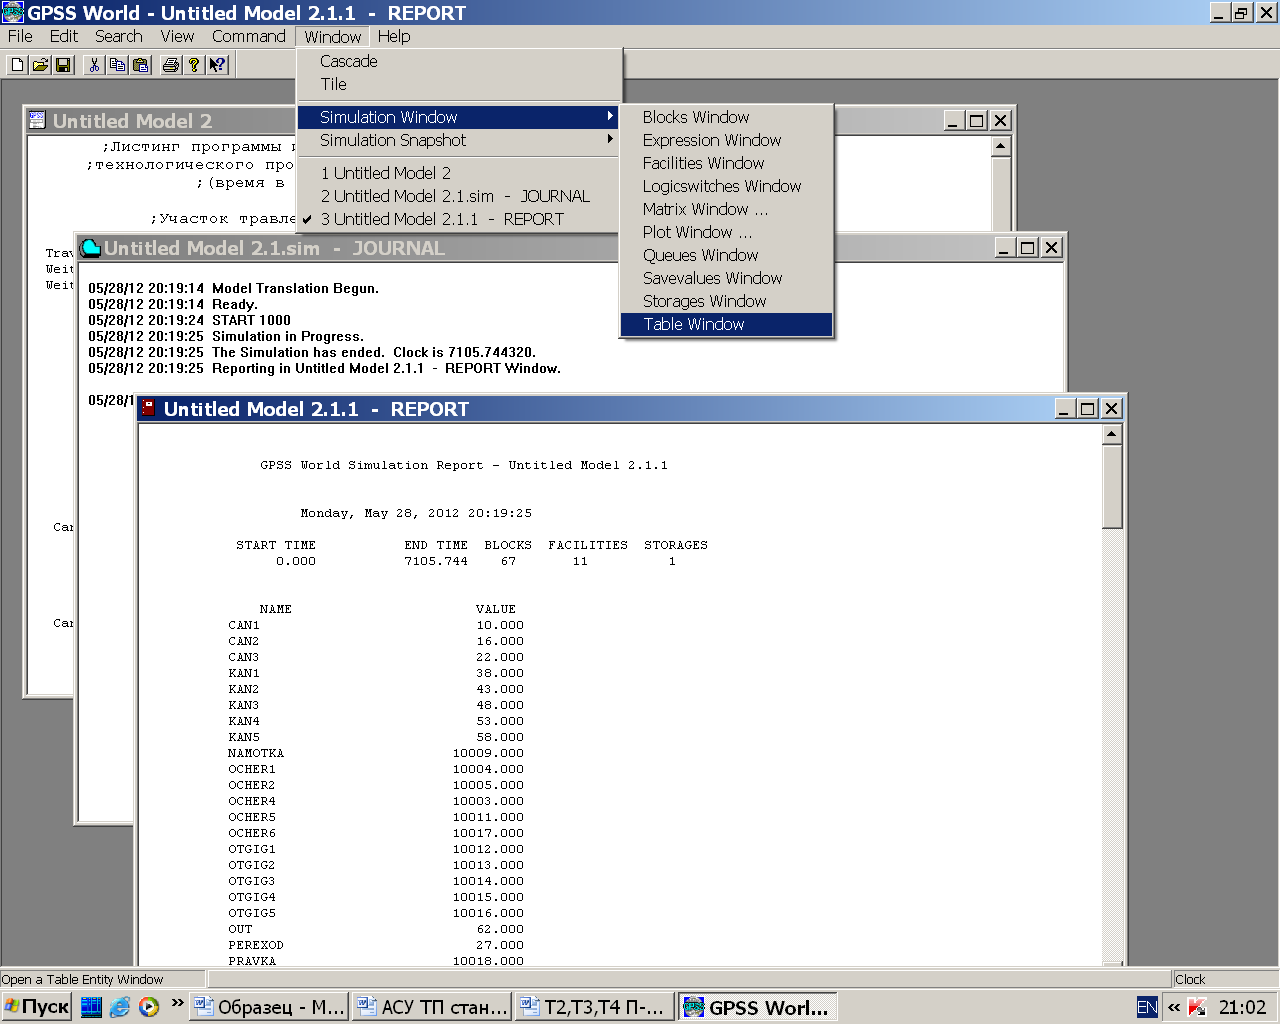Open Queues Window from submenu
1280x1024 pixels.
coord(726,255)
